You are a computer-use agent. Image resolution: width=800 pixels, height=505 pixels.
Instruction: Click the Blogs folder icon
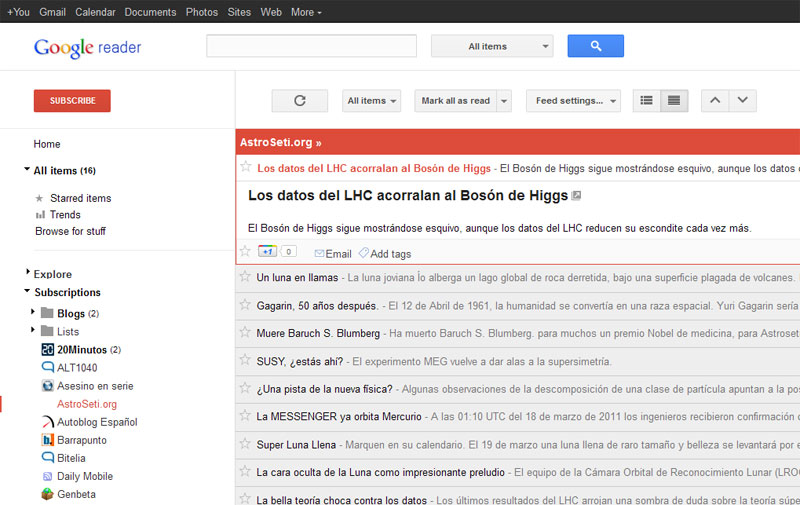(47, 313)
